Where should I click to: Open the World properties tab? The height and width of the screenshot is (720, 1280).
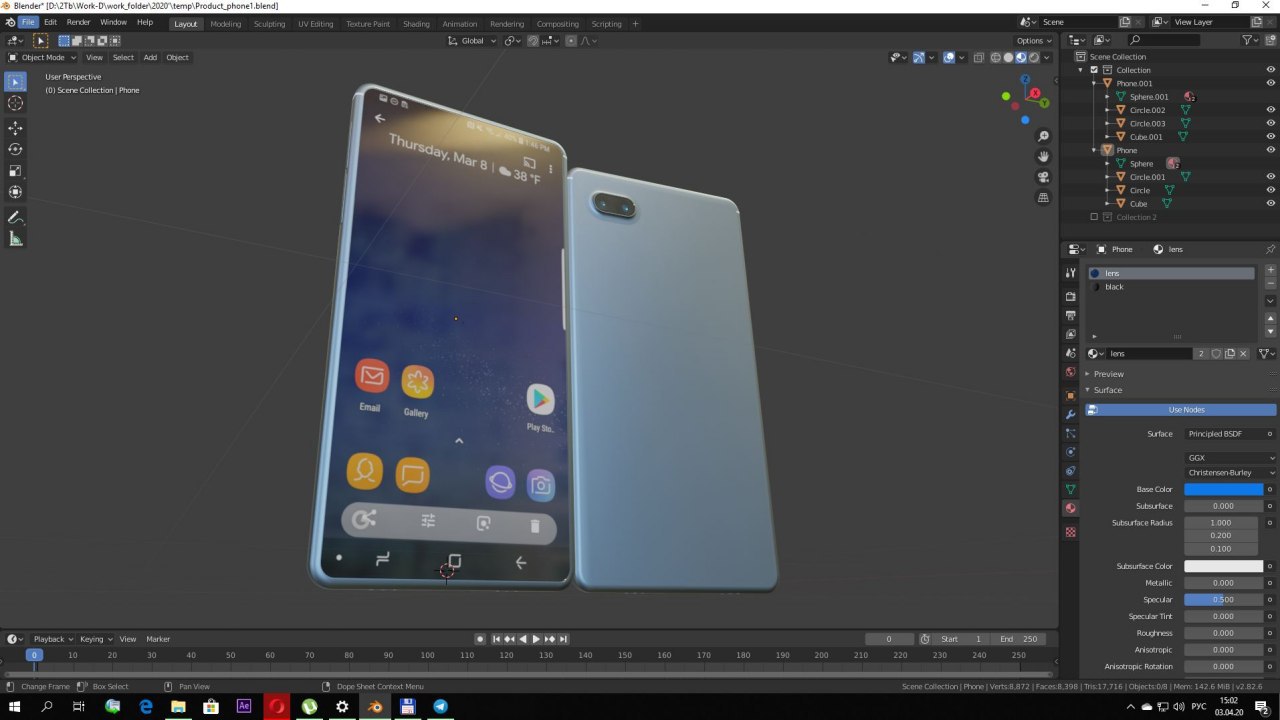1070,372
